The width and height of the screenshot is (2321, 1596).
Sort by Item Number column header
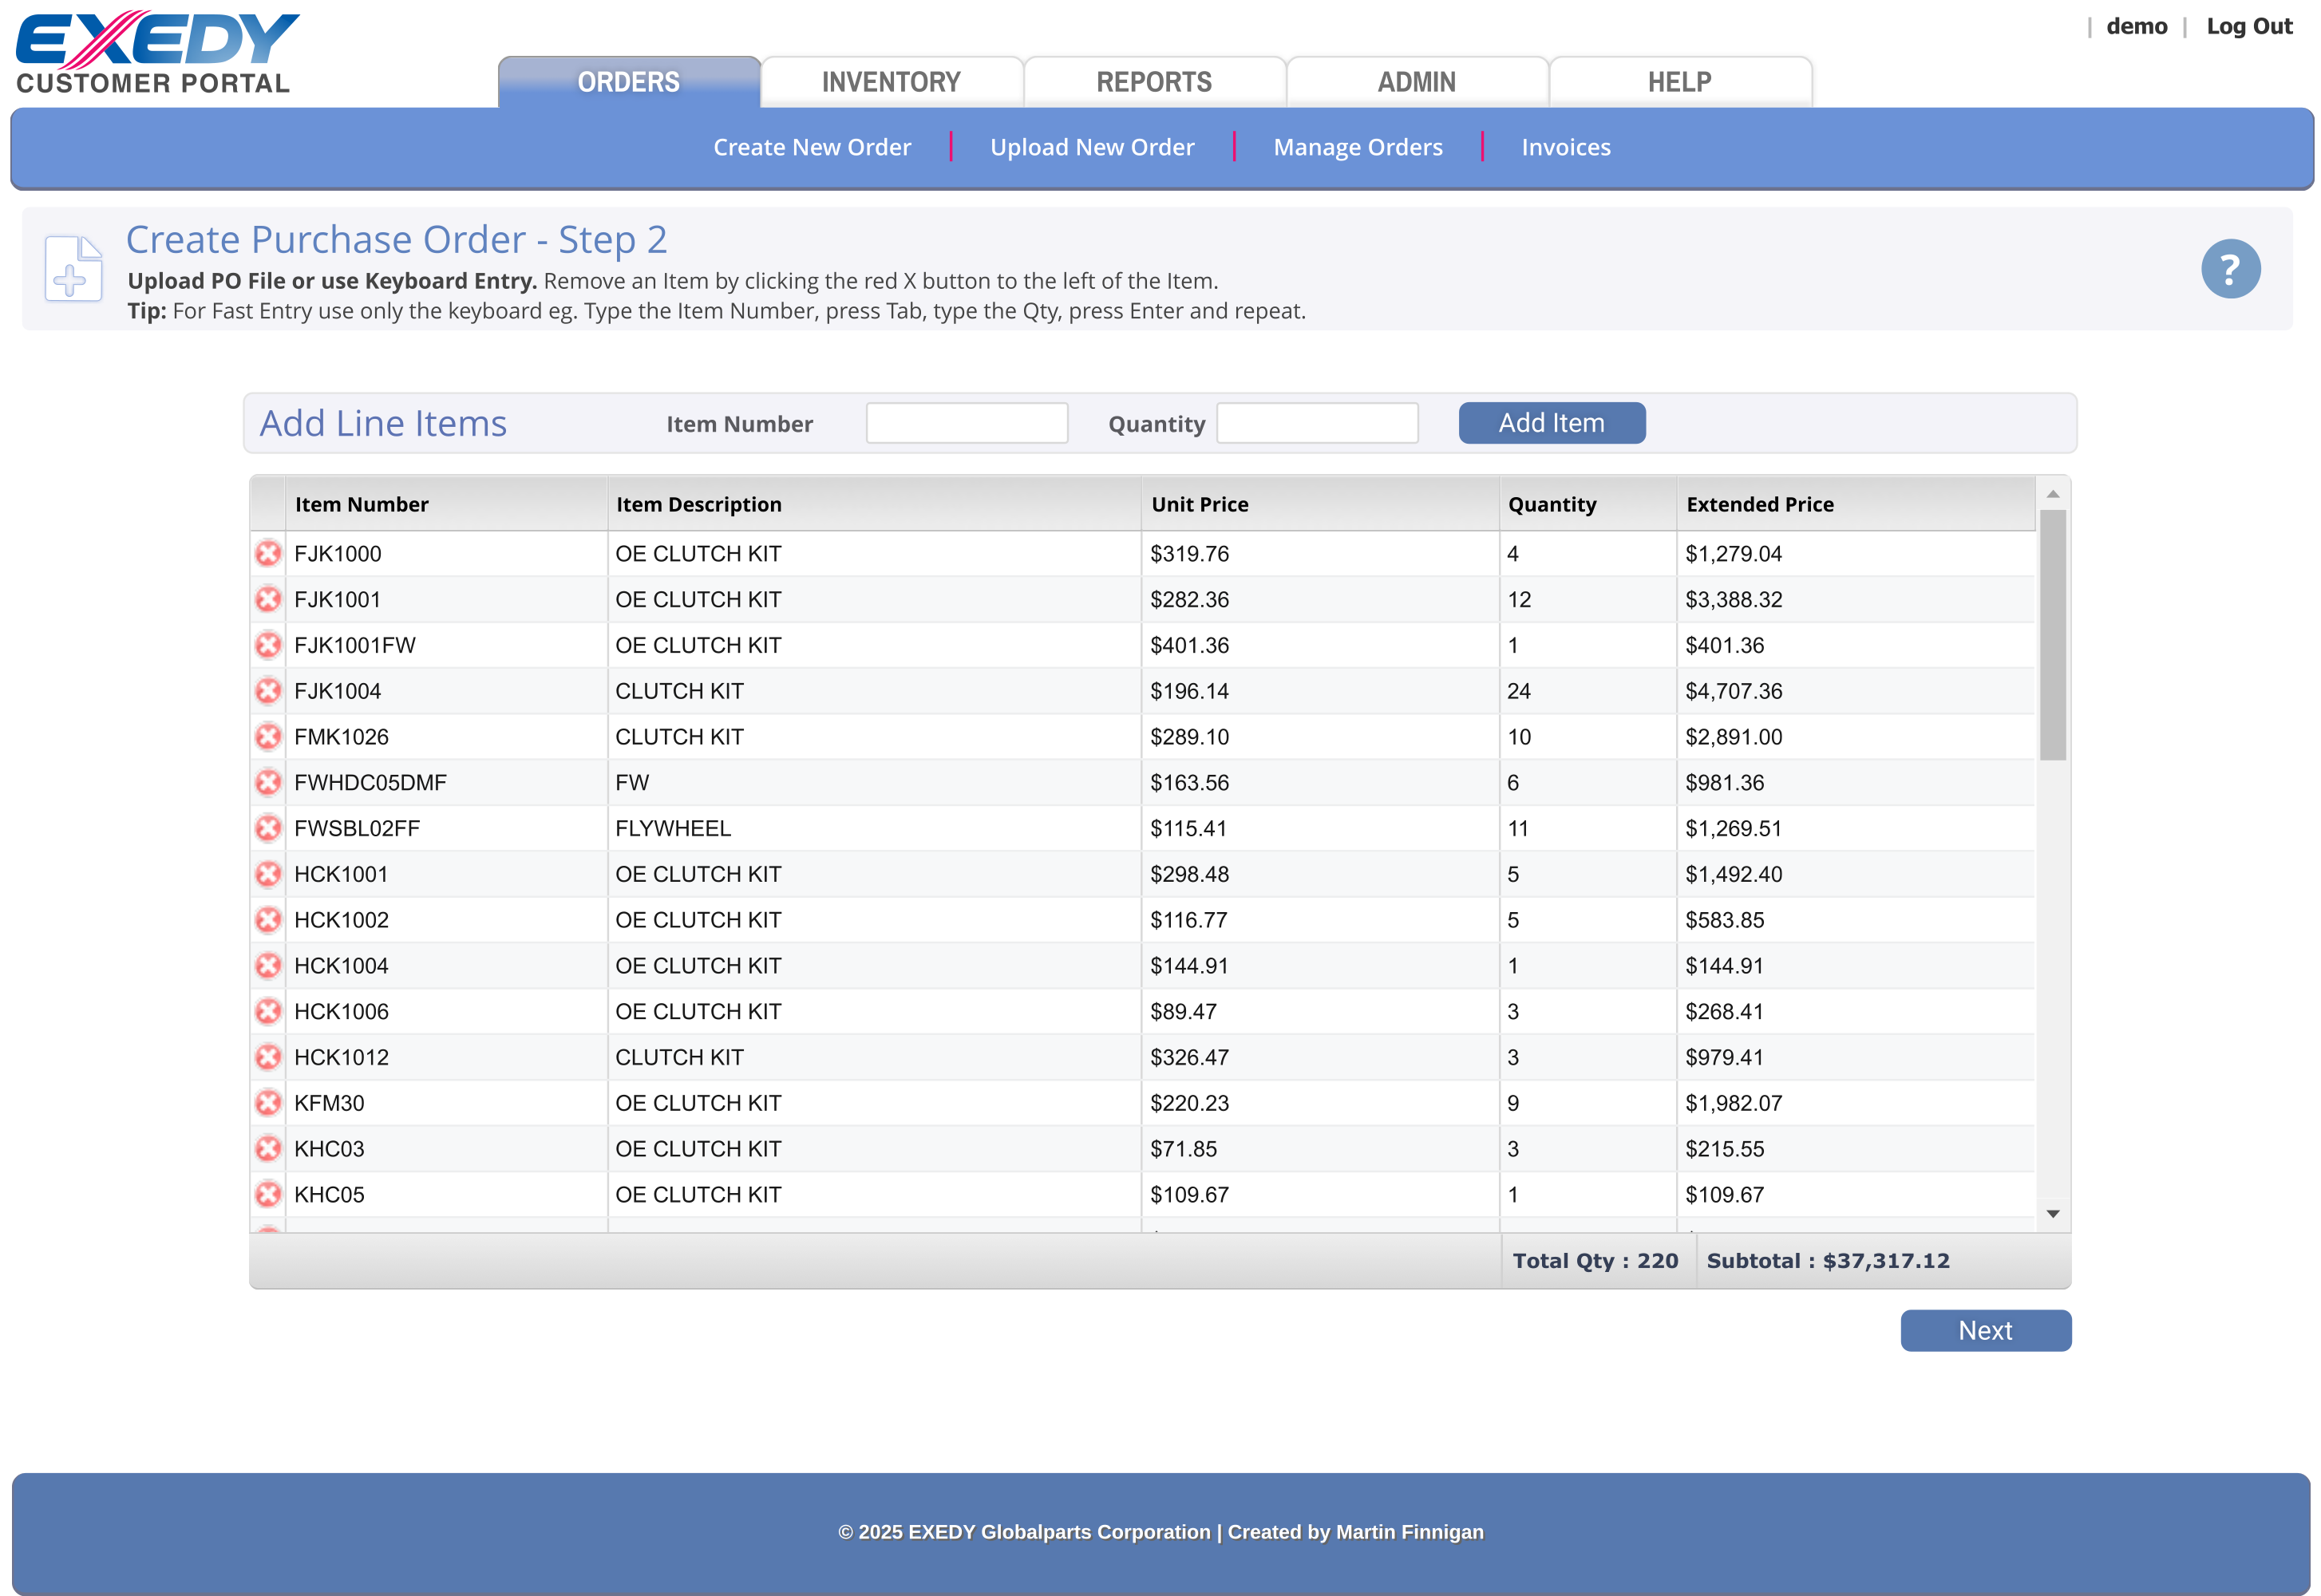[x=447, y=504]
